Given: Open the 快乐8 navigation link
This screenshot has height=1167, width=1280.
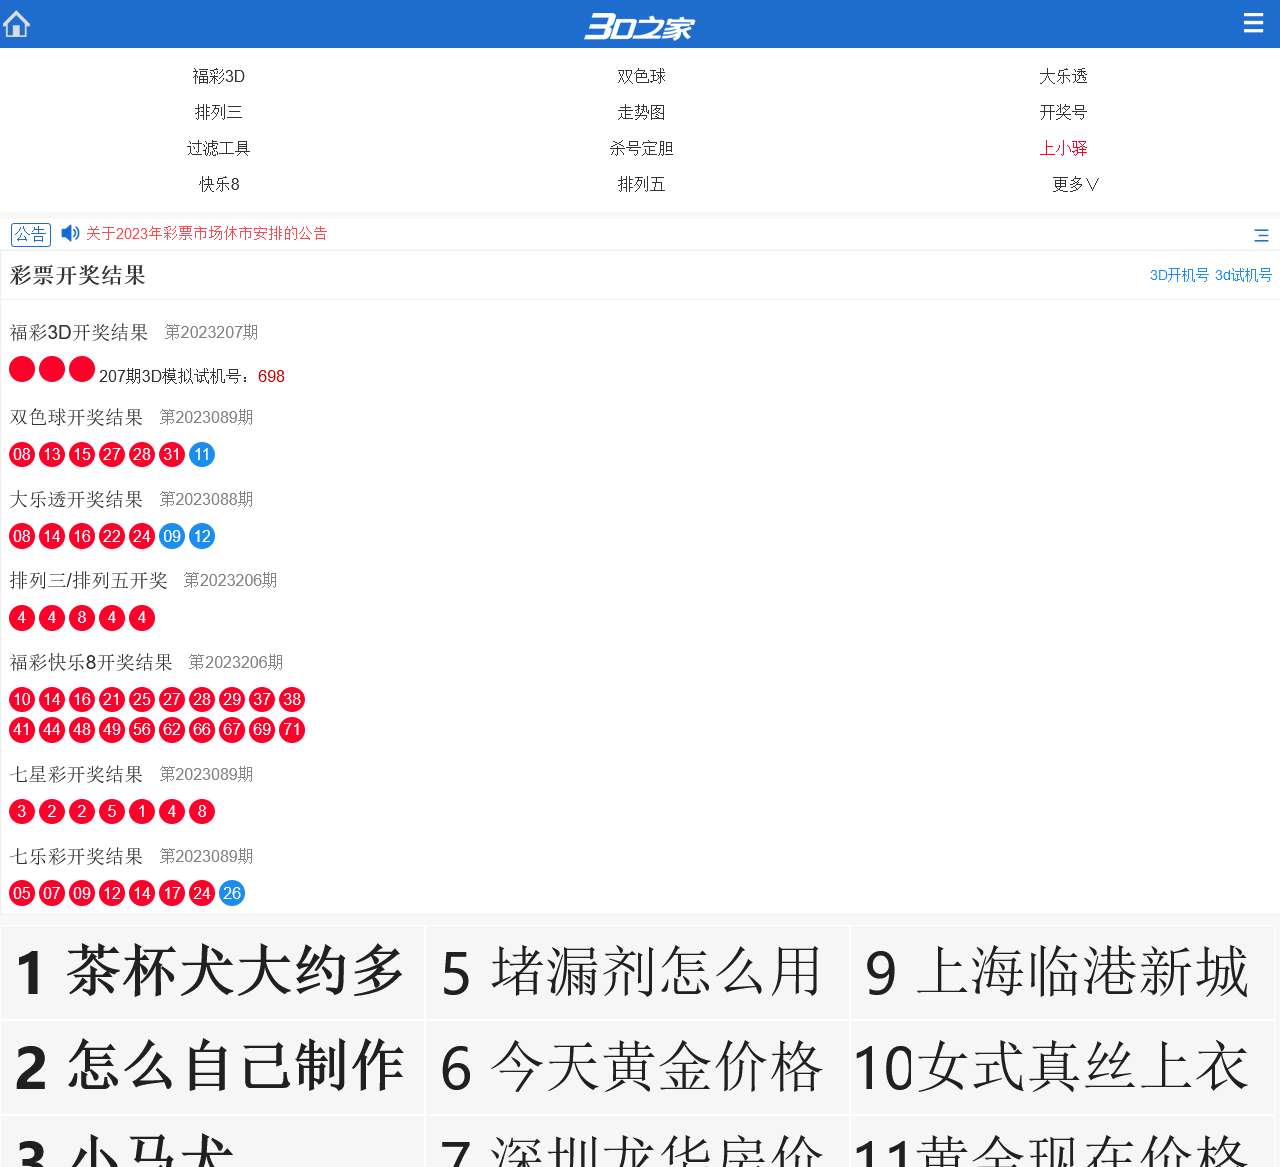Looking at the screenshot, I should (x=219, y=184).
